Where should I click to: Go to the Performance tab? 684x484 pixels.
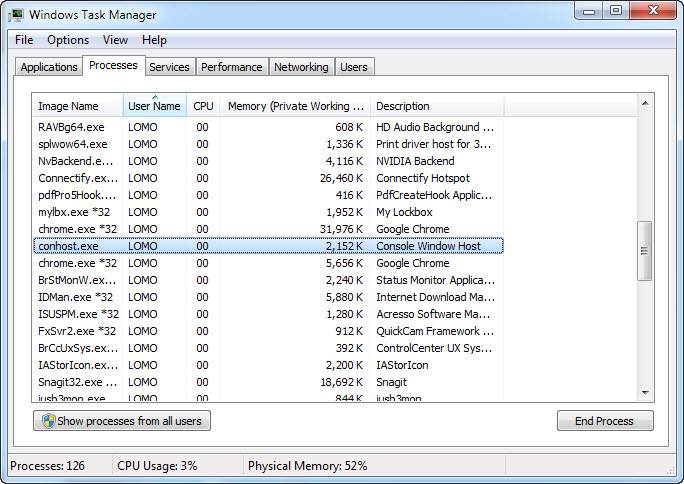tap(232, 67)
